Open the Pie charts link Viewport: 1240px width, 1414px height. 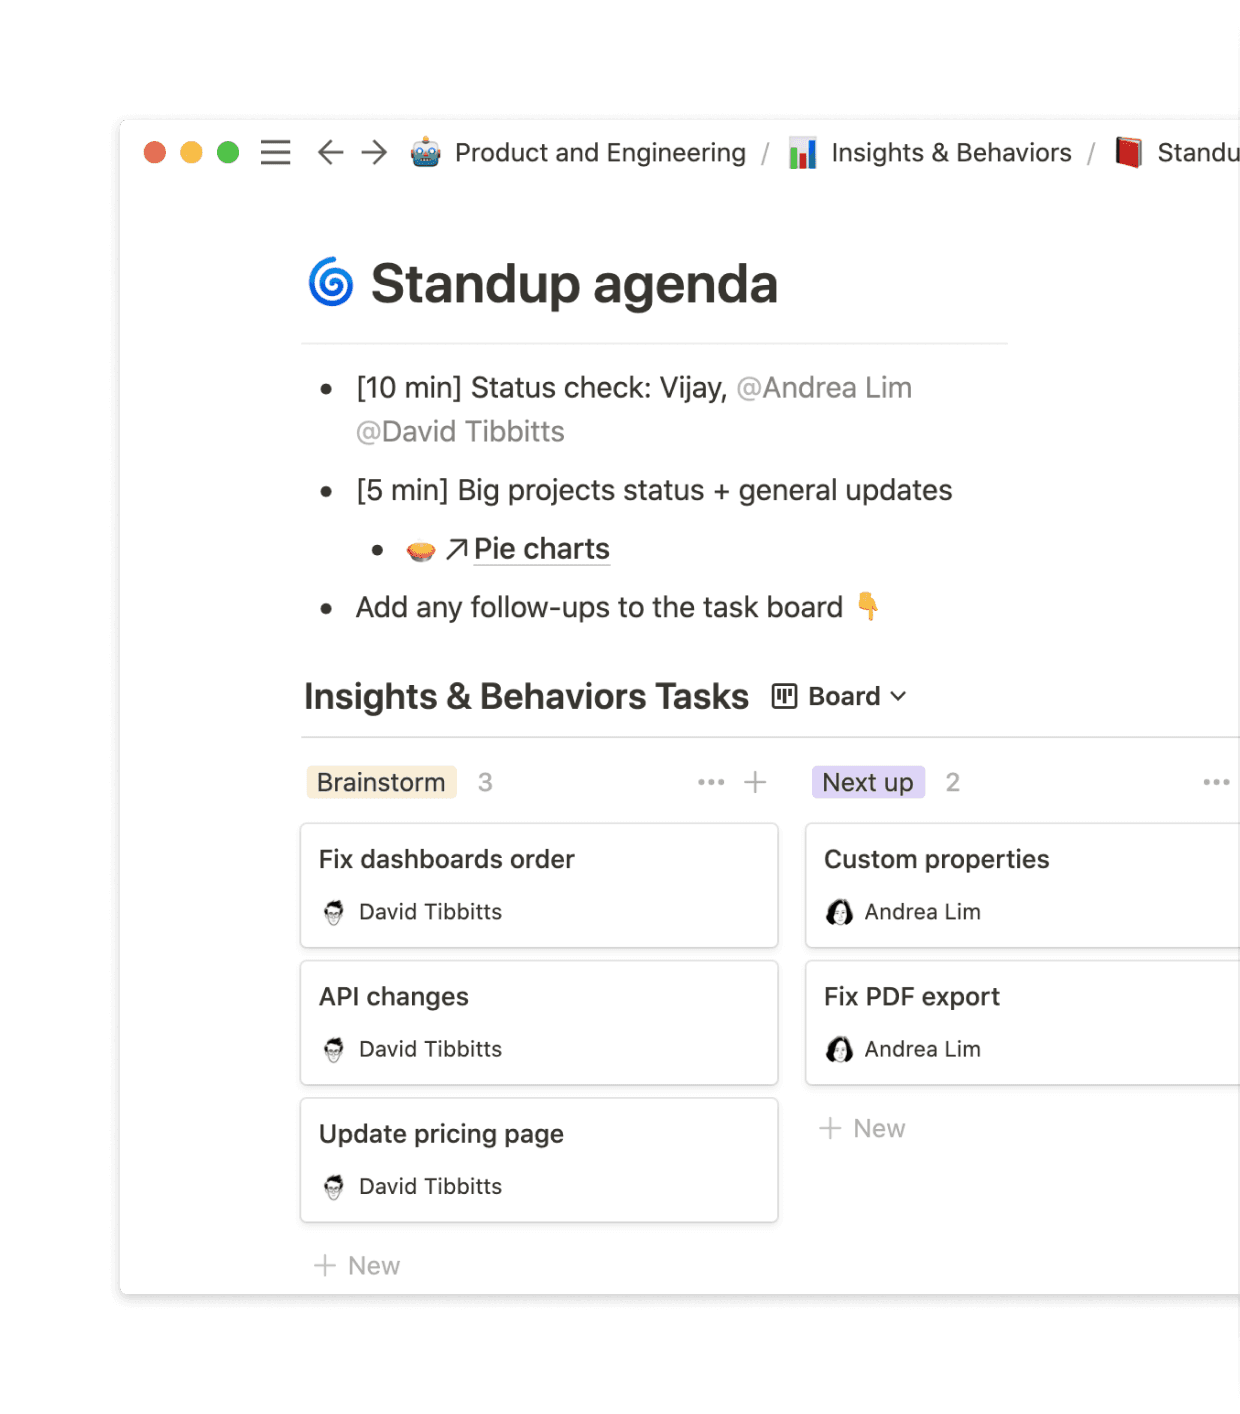(541, 548)
